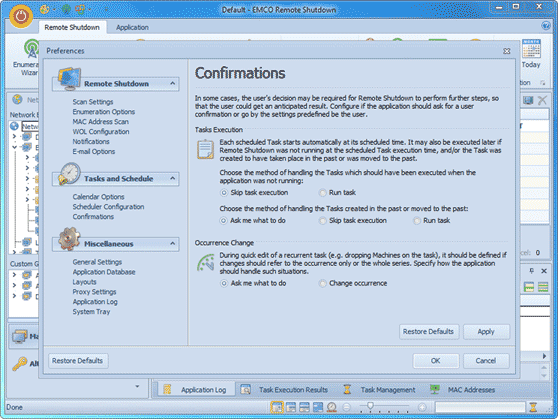Click the Apply button
The height and width of the screenshot is (419, 558).
[x=486, y=332]
